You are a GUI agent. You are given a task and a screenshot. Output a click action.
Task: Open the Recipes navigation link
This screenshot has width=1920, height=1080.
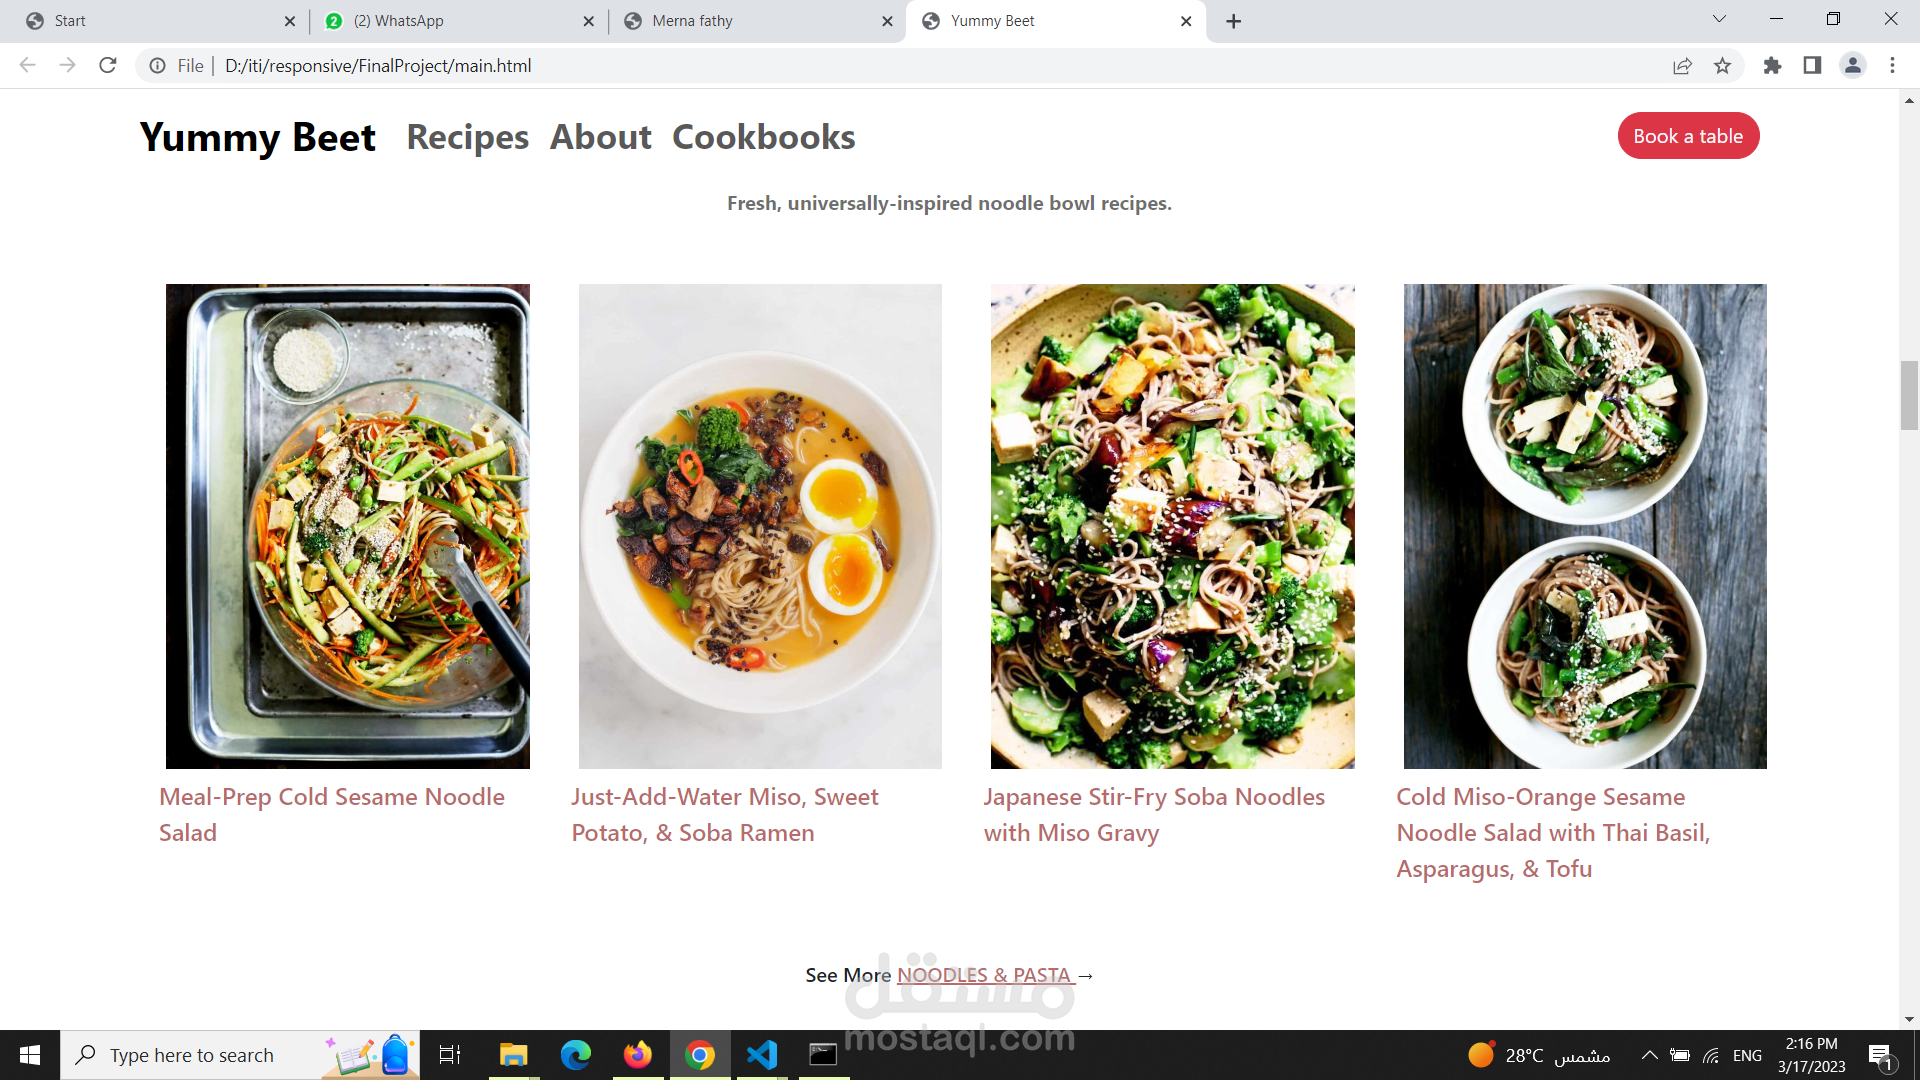(x=467, y=137)
